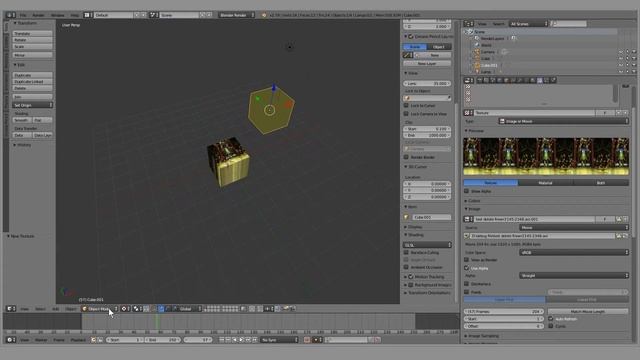The image size is (640, 360).
Task: Toggle the Deinterlace checkbox
Action: click(467, 284)
